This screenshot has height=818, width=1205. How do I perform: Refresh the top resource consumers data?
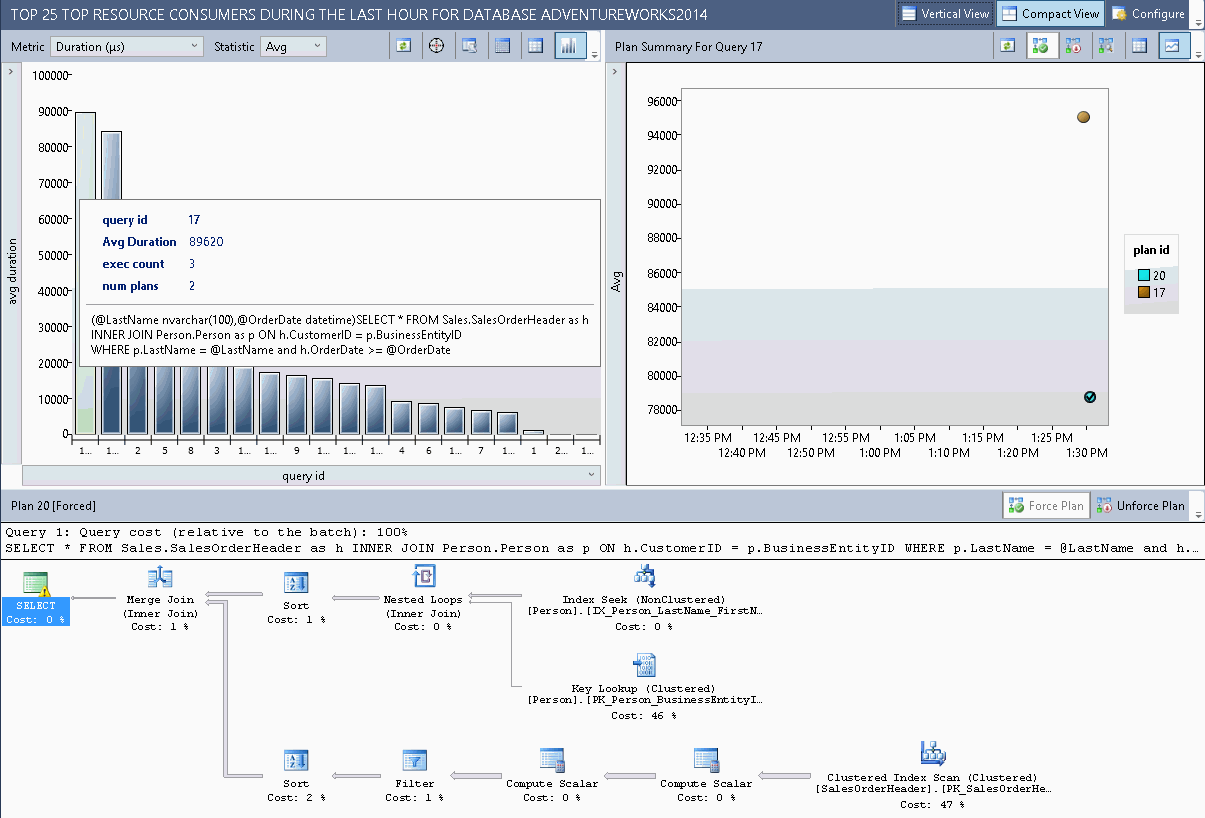[x=402, y=45]
